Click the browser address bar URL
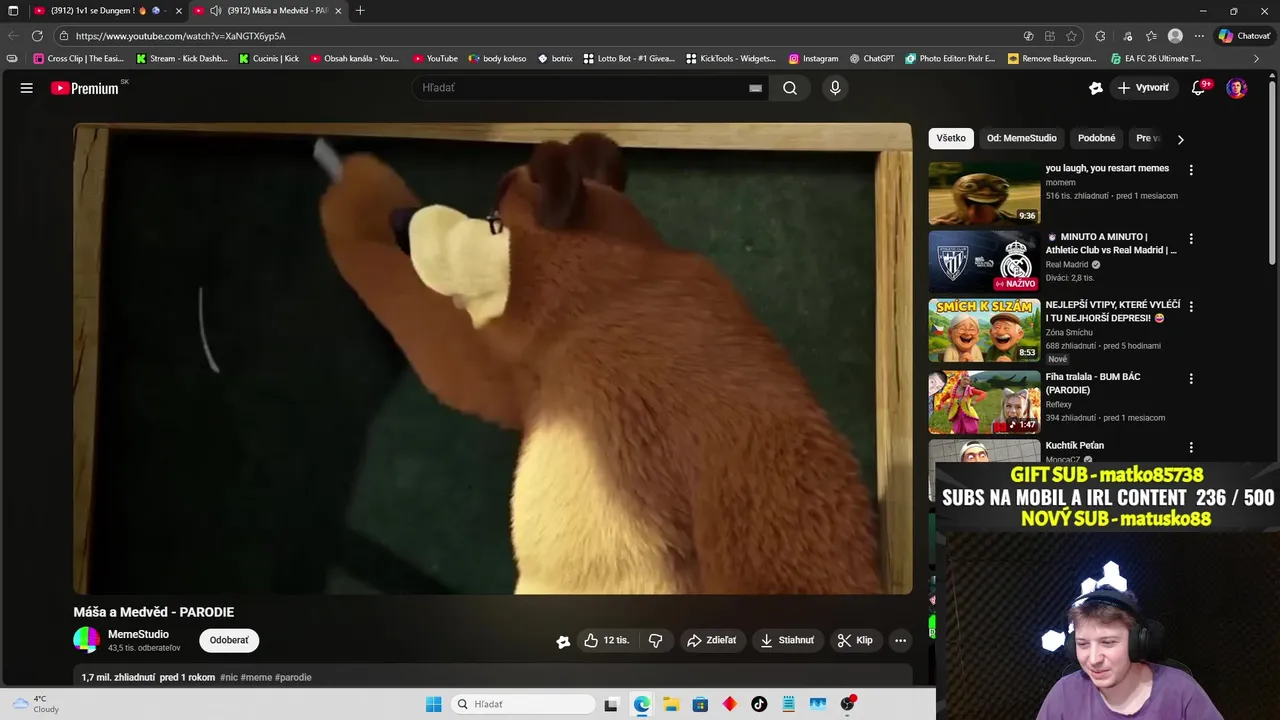 (180, 36)
